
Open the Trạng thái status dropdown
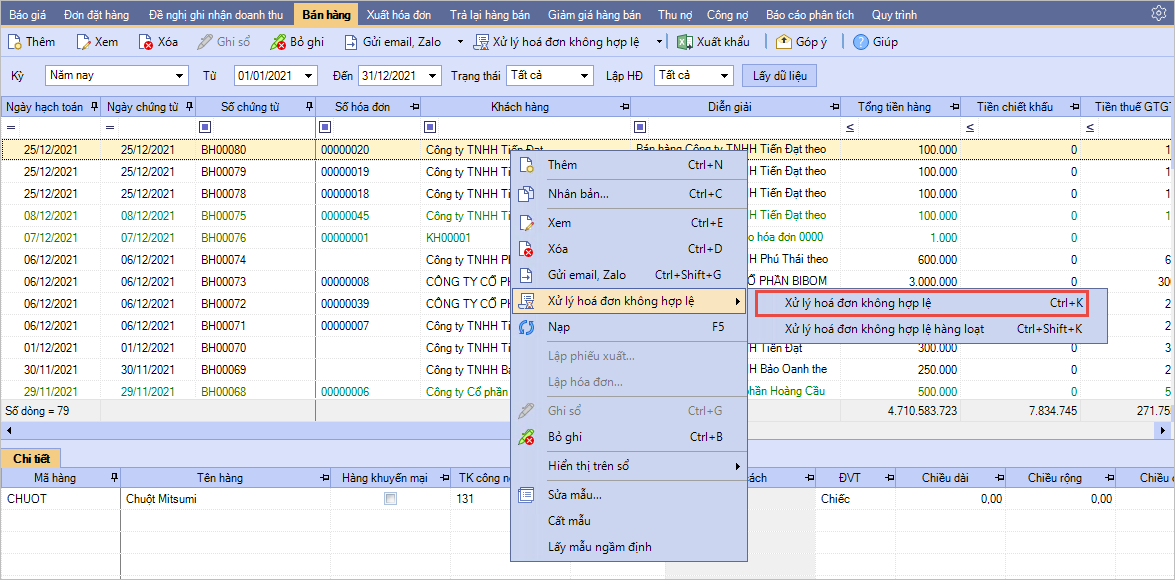(x=584, y=76)
